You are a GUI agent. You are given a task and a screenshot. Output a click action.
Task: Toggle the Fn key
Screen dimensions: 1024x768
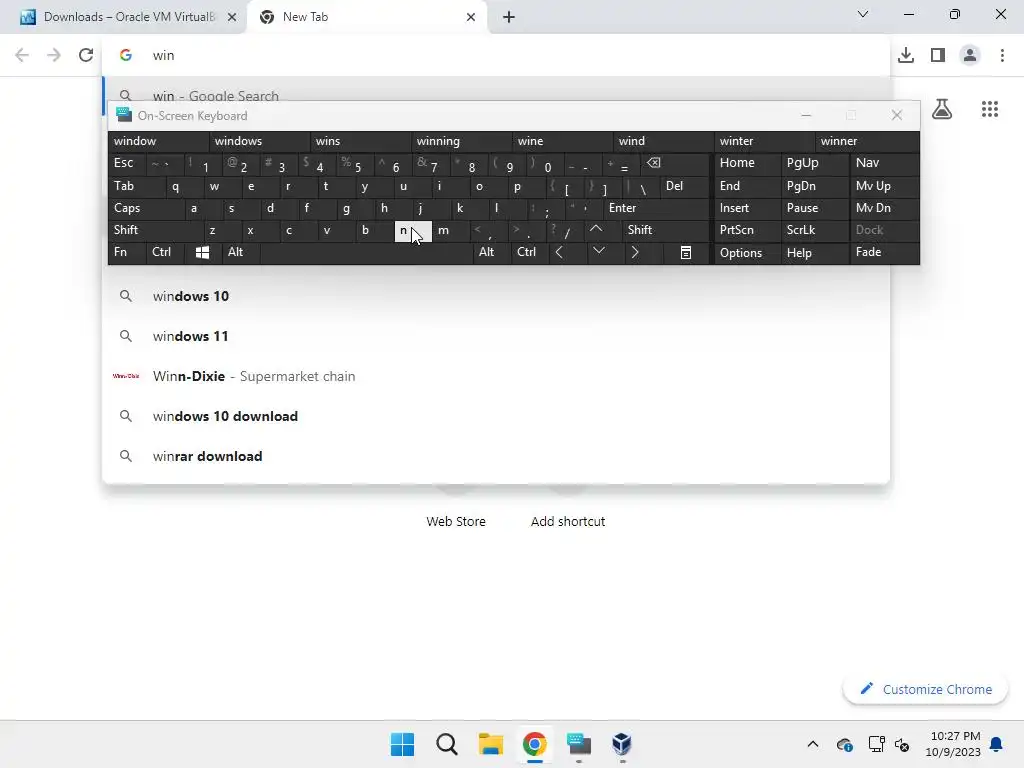127,252
